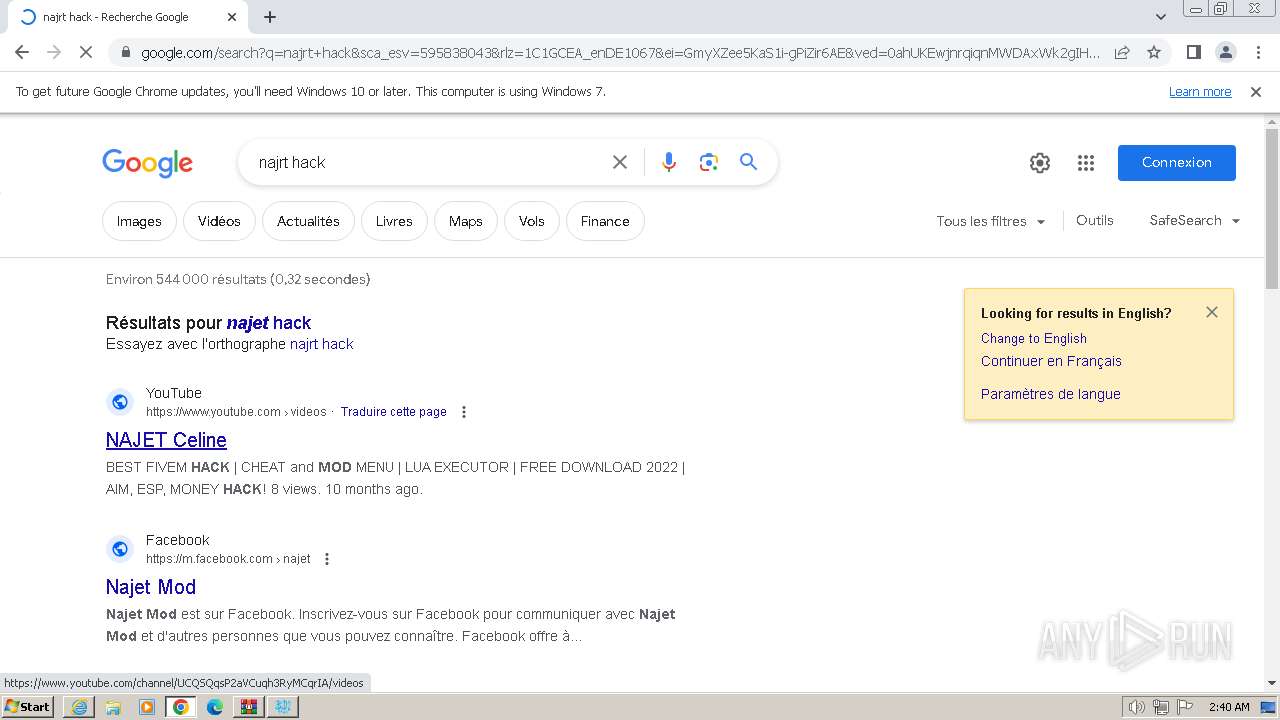
Task: Expand SafeSearch dropdown
Action: click(x=1195, y=221)
